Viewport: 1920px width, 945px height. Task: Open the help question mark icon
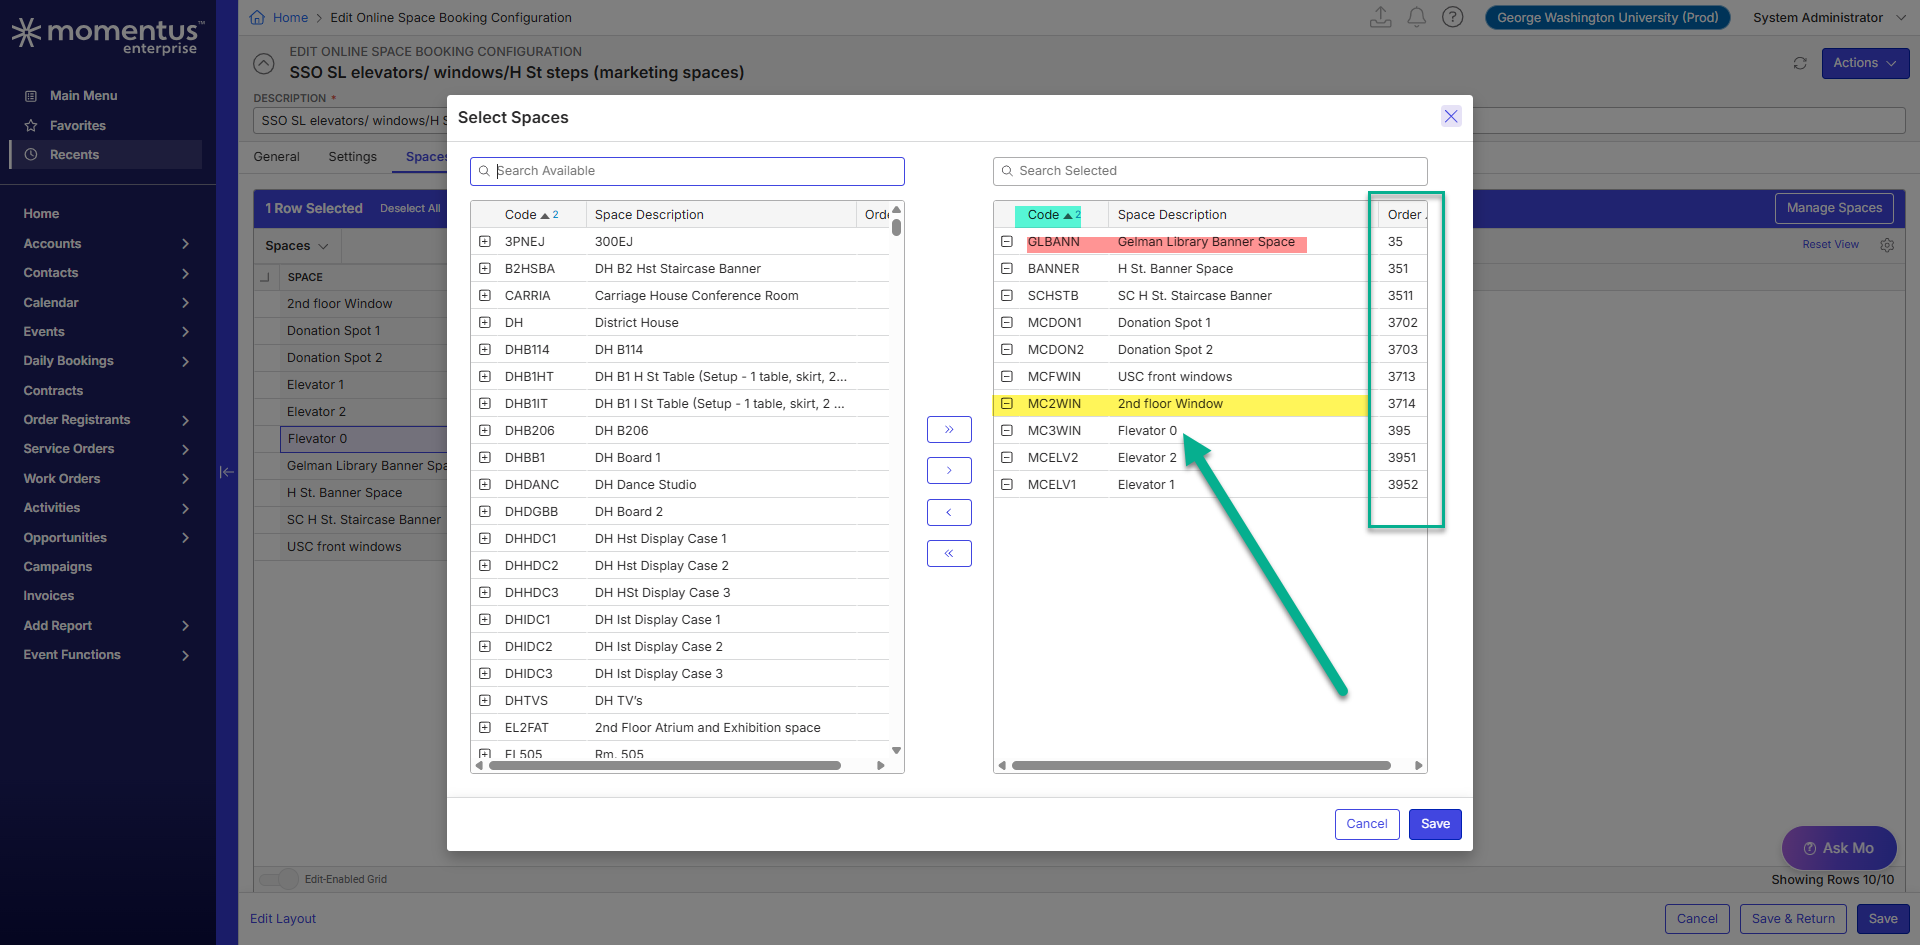click(1453, 17)
